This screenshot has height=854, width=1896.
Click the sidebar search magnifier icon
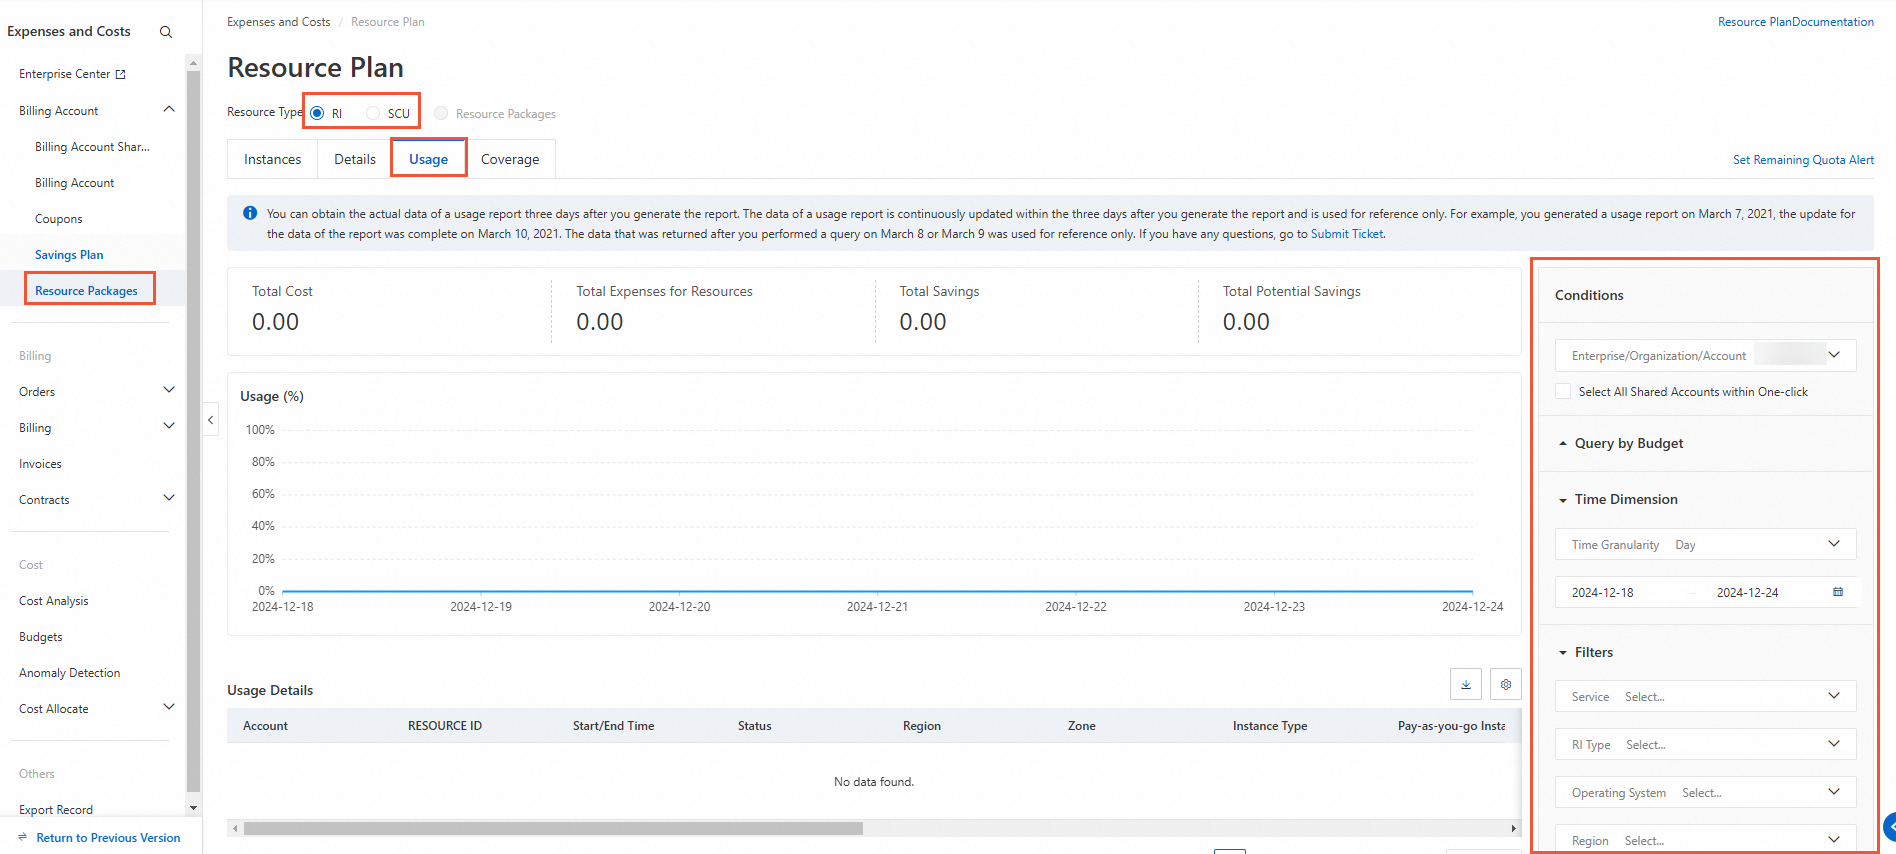point(166,32)
